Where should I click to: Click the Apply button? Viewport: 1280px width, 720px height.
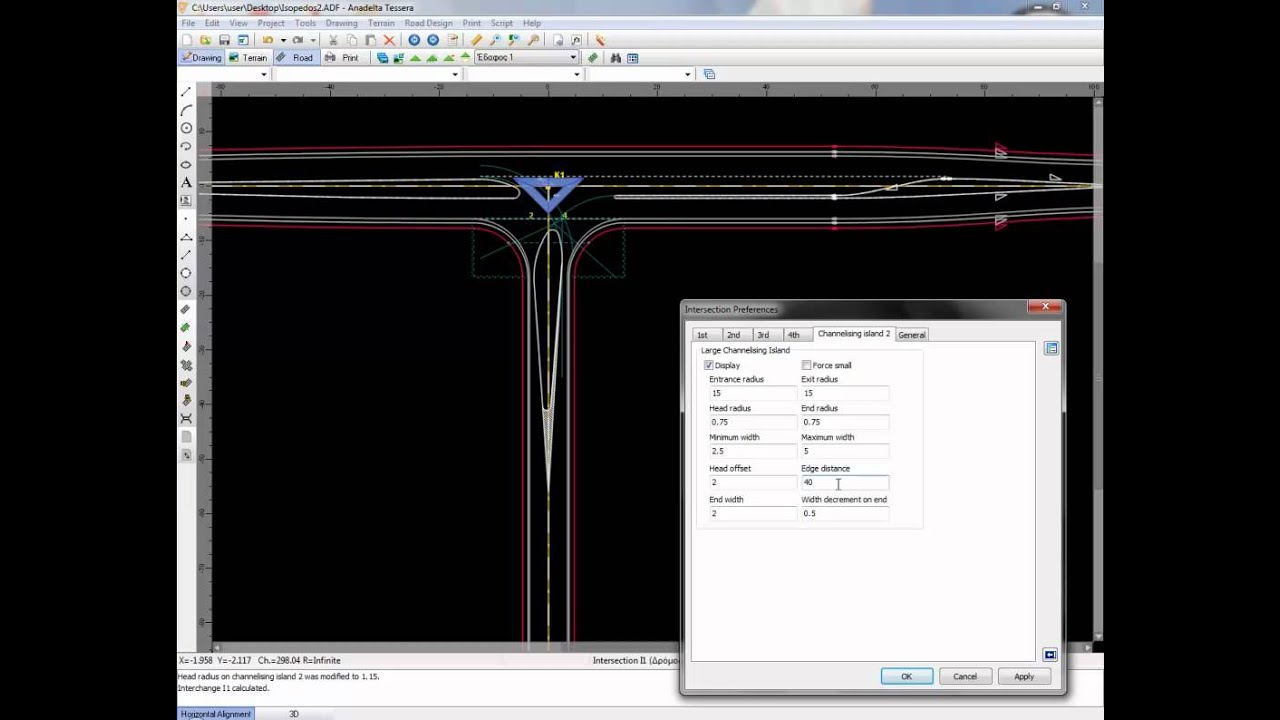coord(1024,676)
